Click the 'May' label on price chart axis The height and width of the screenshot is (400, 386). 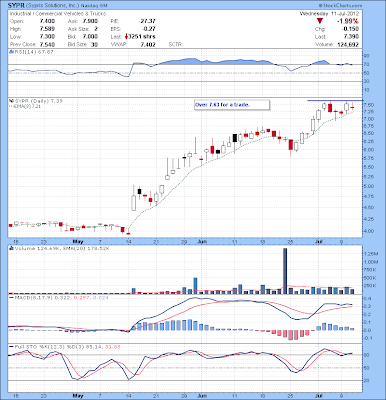77,241
